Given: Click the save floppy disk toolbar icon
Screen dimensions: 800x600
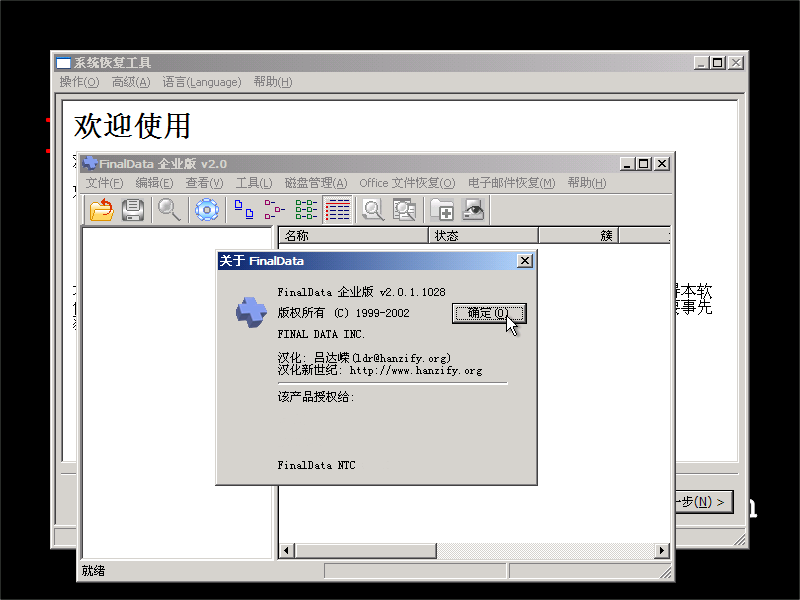Looking at the screenshot, I should (133, 210).
